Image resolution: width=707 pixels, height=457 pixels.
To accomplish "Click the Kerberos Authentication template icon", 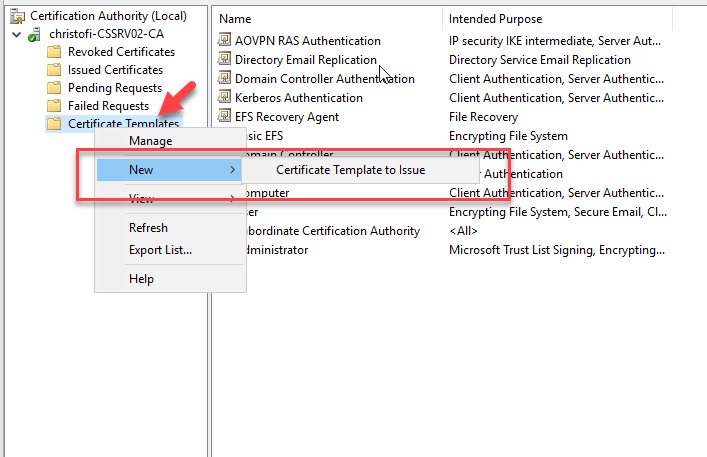I will click(x=225, y=98).
